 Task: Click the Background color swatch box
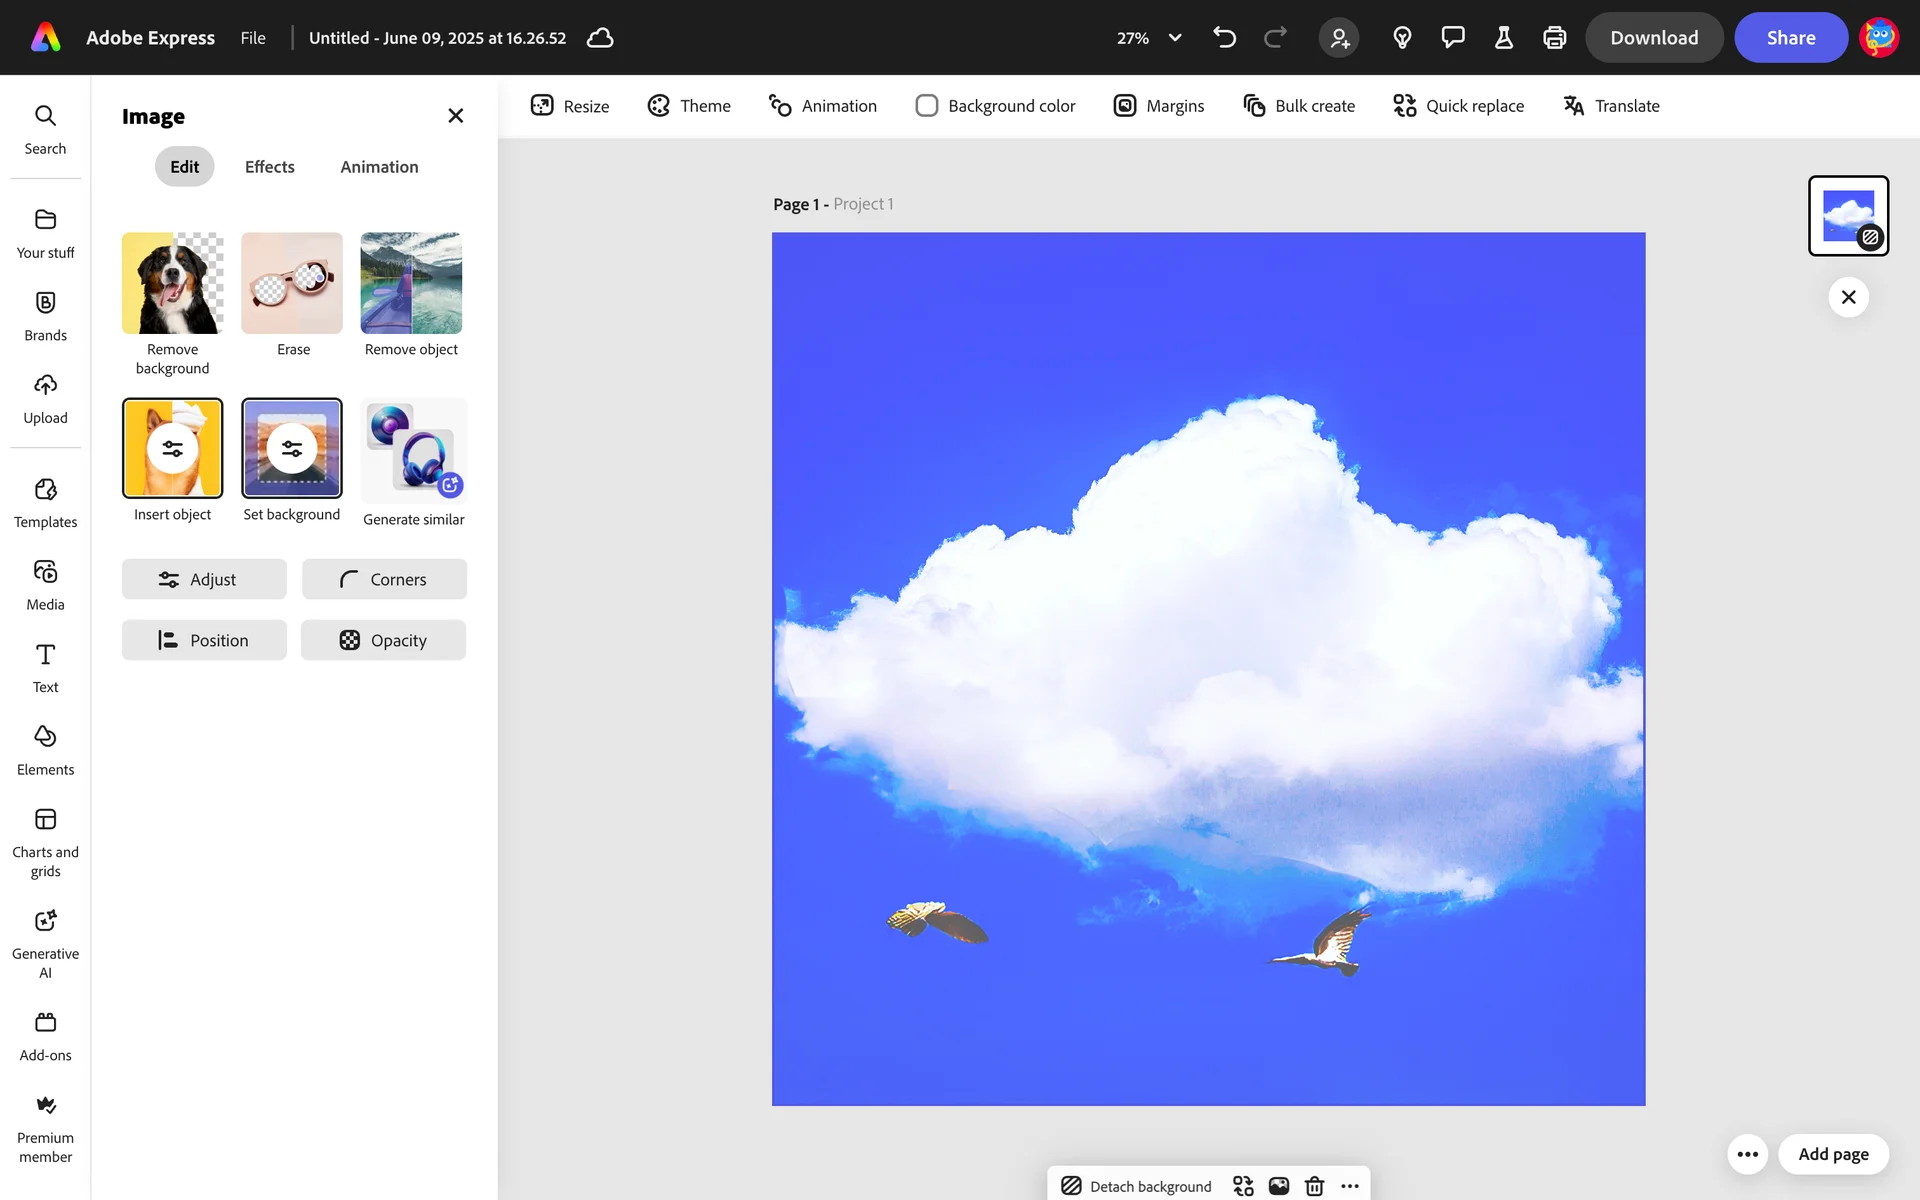tap(927, 106)
